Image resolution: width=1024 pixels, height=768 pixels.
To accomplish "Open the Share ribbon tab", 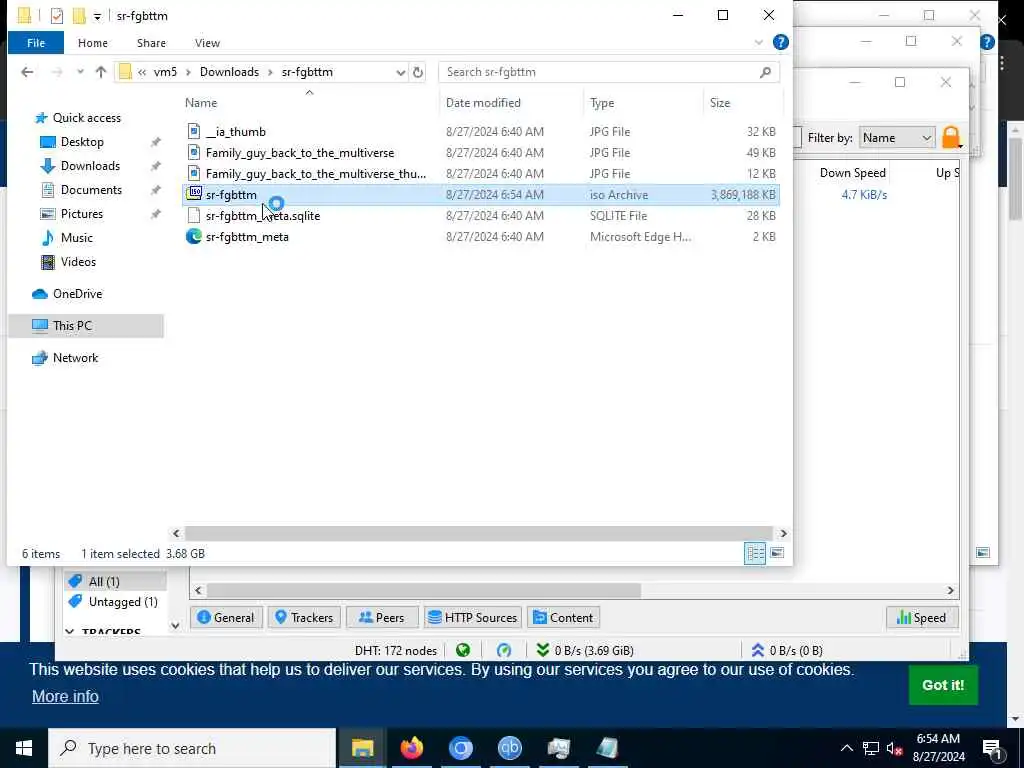I will click(151, 43).
